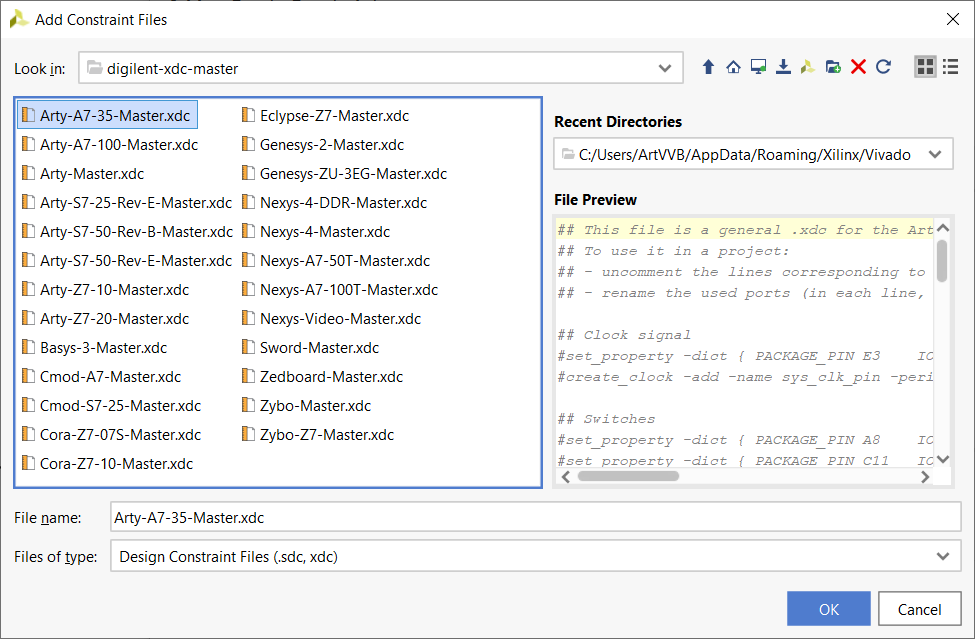Select Genesys-2-Master.xdc file

323,145
